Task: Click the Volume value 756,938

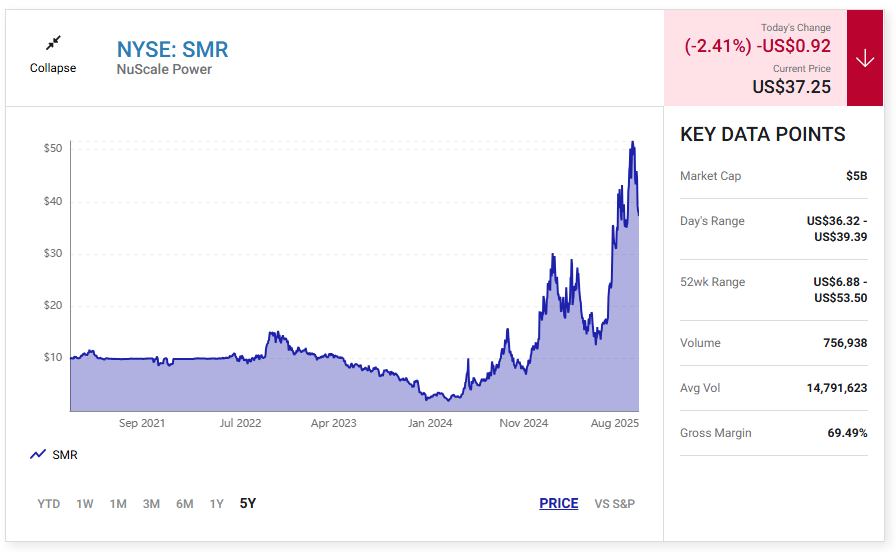Action: point(845,343)
